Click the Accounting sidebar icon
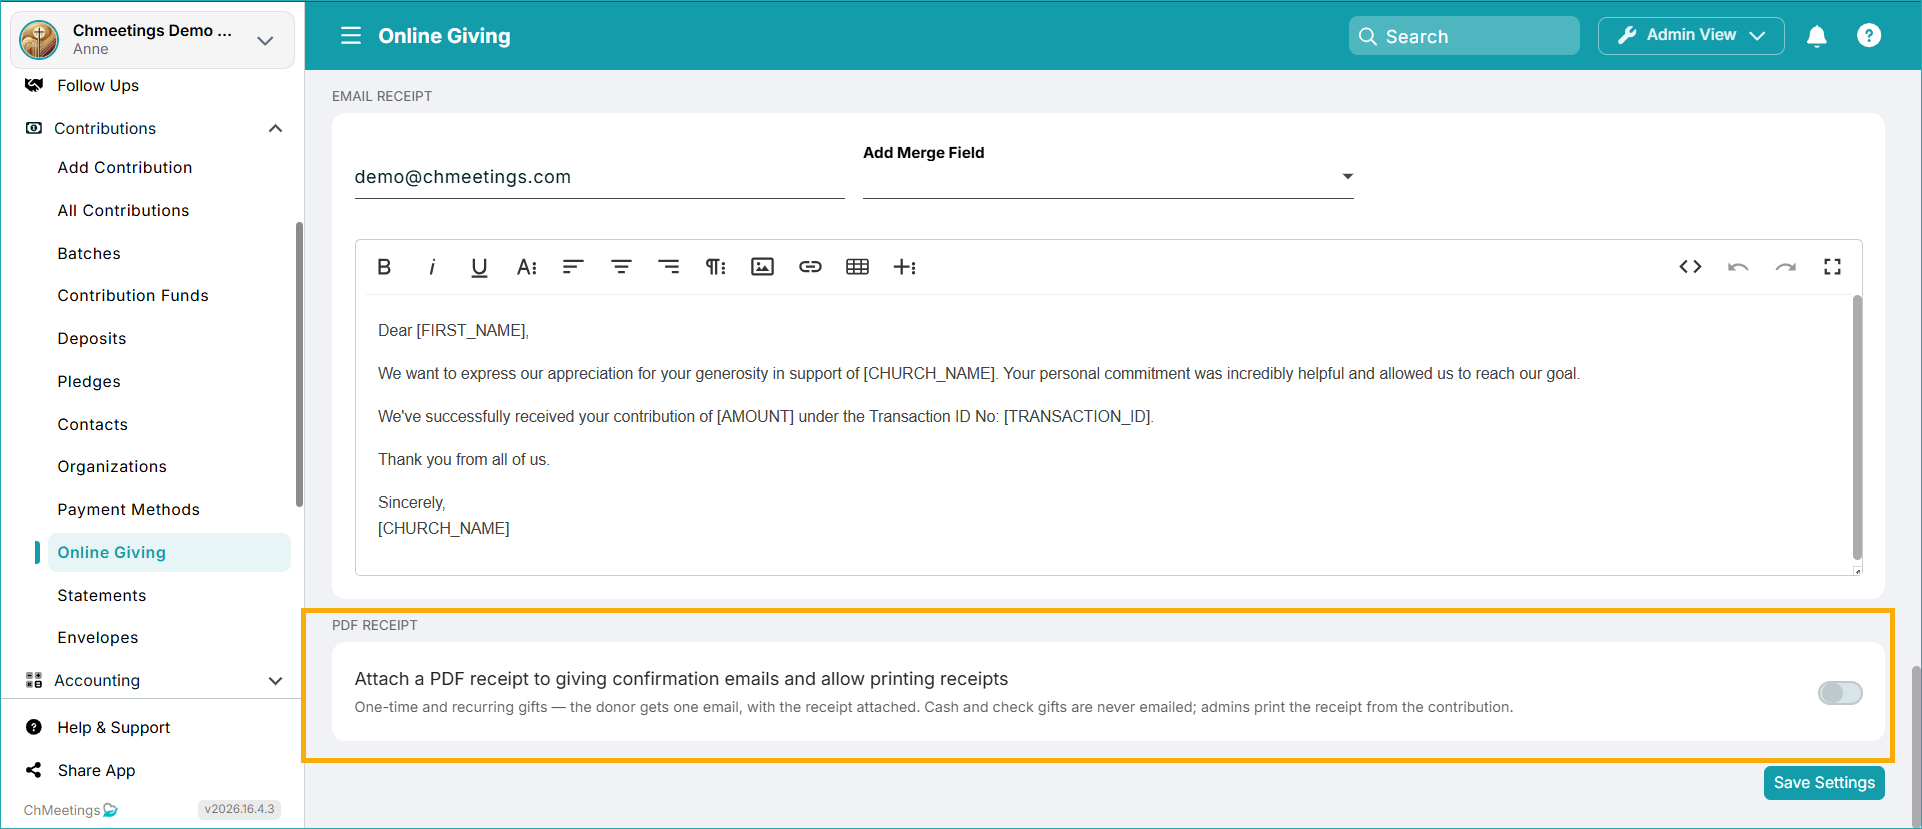Image resolution: width=1922 pixels, height=829 pixels. point(34,680)
